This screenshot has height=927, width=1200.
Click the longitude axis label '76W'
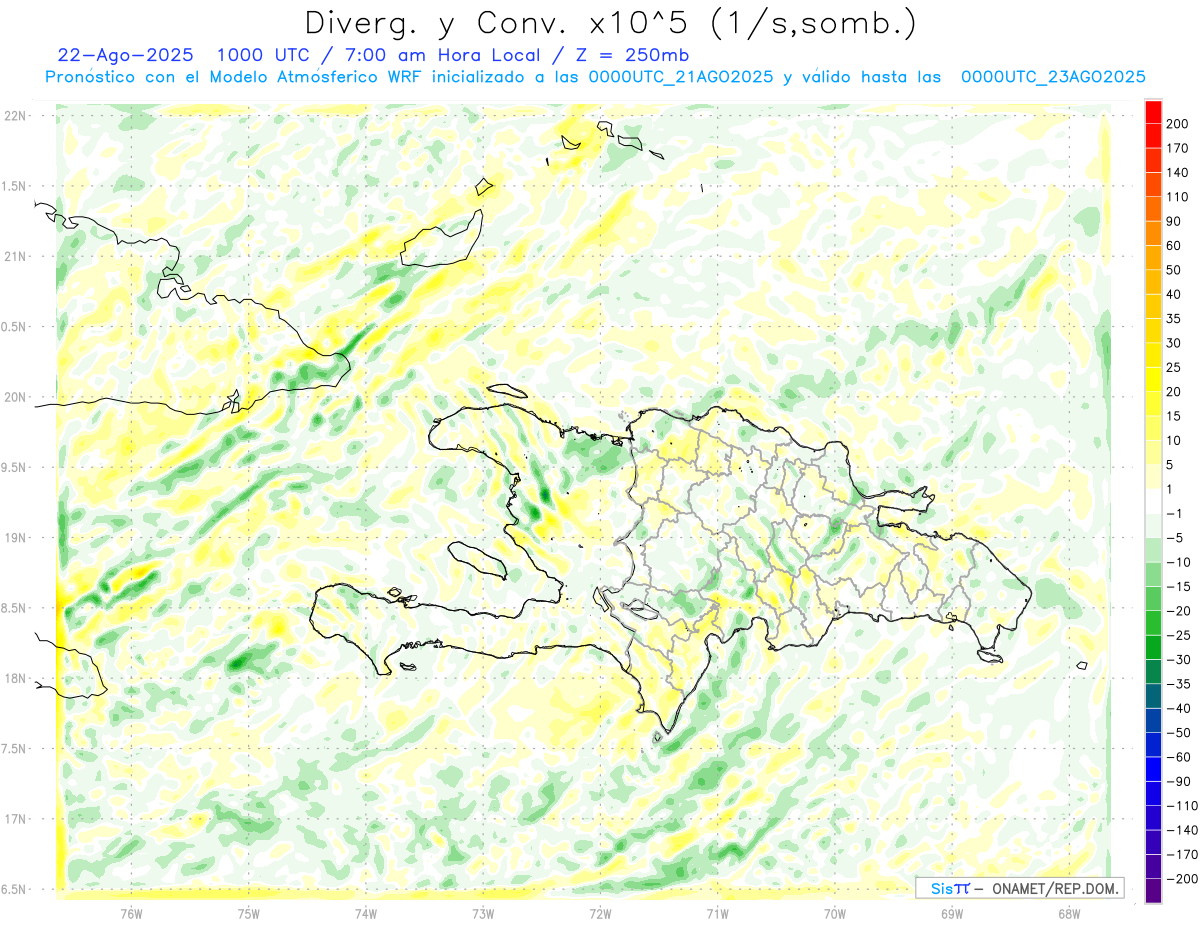click(x=131, y=914)
